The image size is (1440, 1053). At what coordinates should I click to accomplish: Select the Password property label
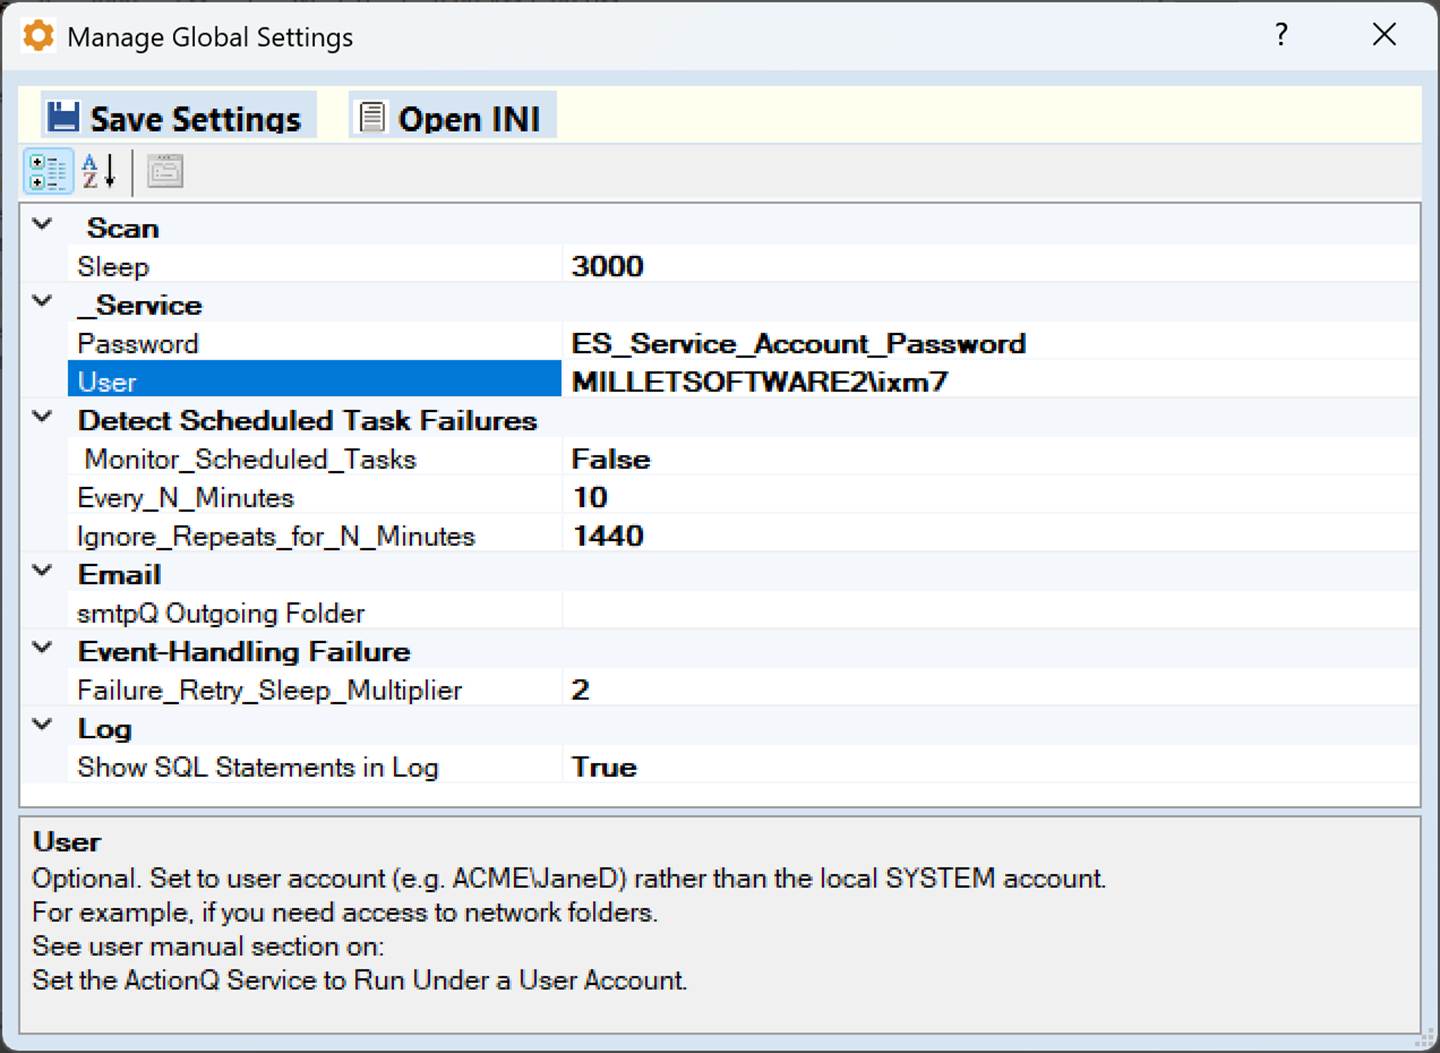[x=314, y=343]
